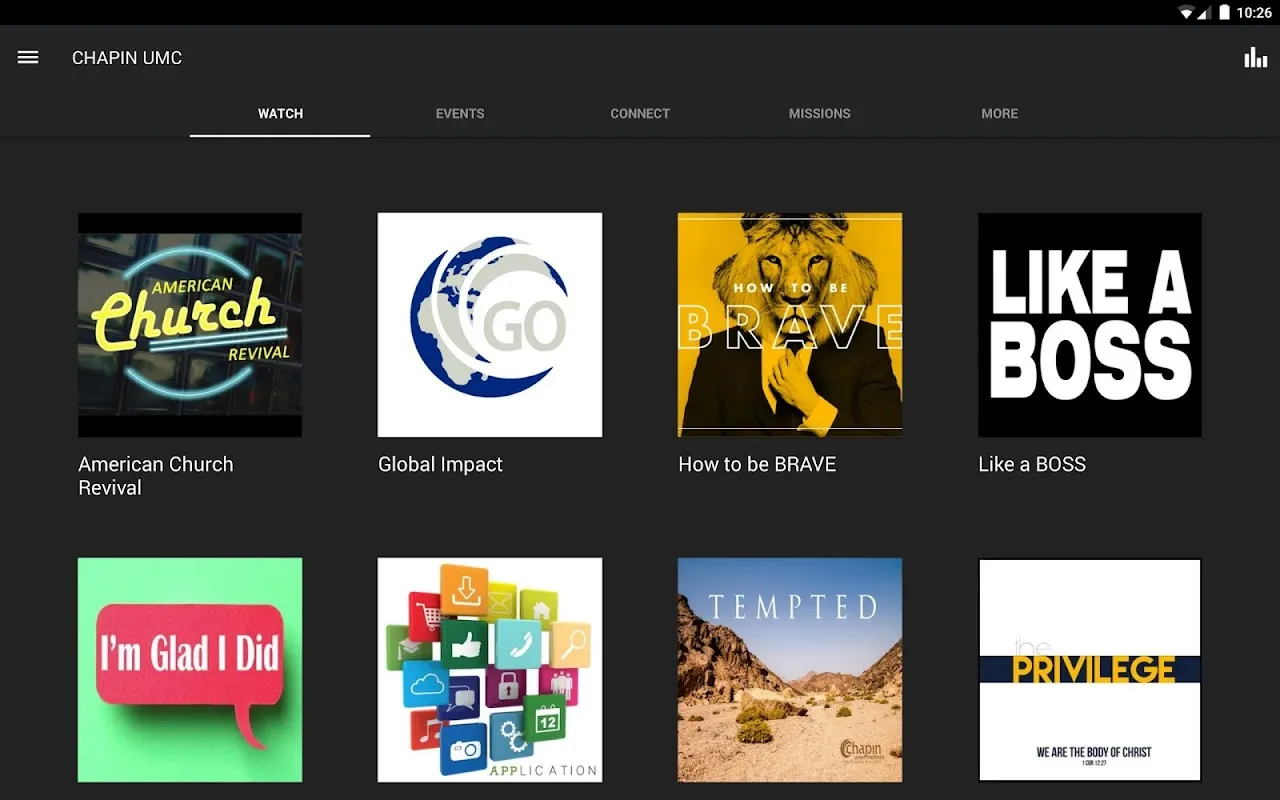The height and width of the screenshot is (800, 1280).
Task: Tap the battery icon in status bar
Action: 1224,13
